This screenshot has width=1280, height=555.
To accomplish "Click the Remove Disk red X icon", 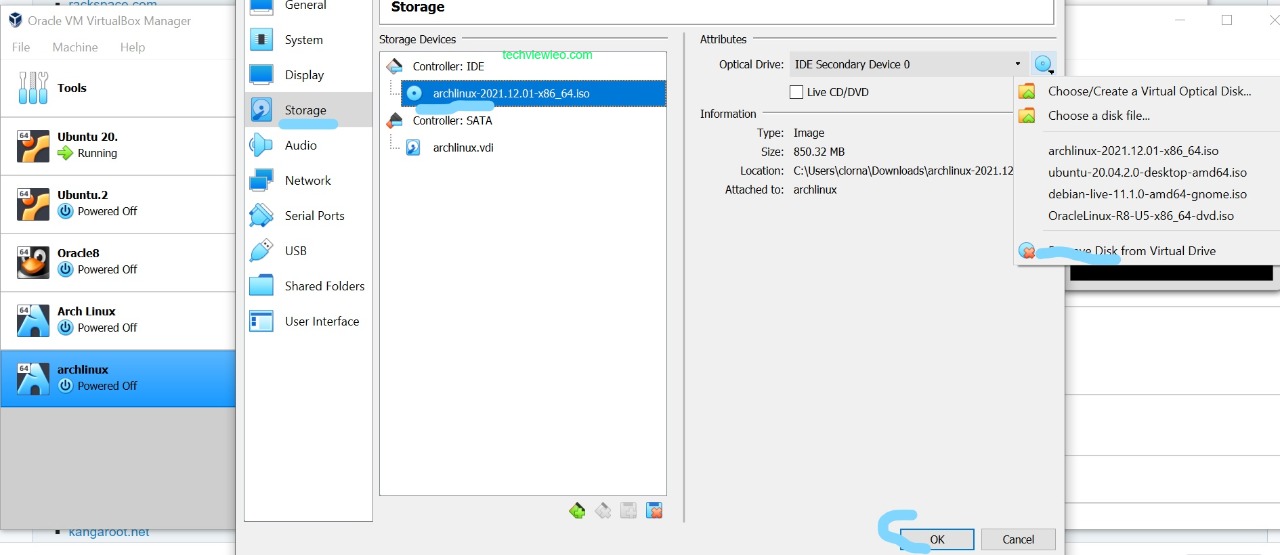I will click(x=1027, y=251).
